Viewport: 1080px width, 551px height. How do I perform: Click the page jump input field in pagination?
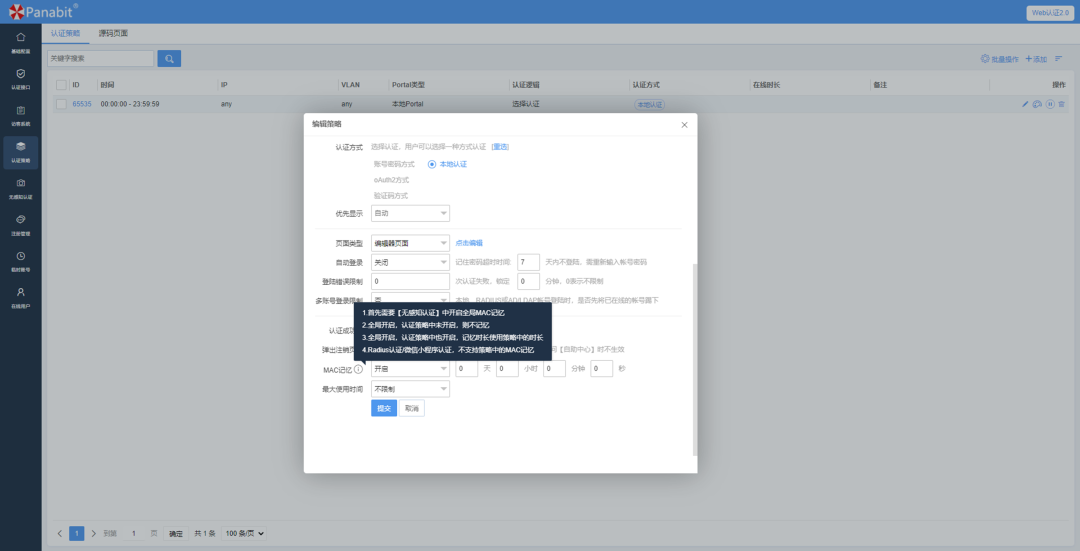pyautogui.click(x=134, y=533)
